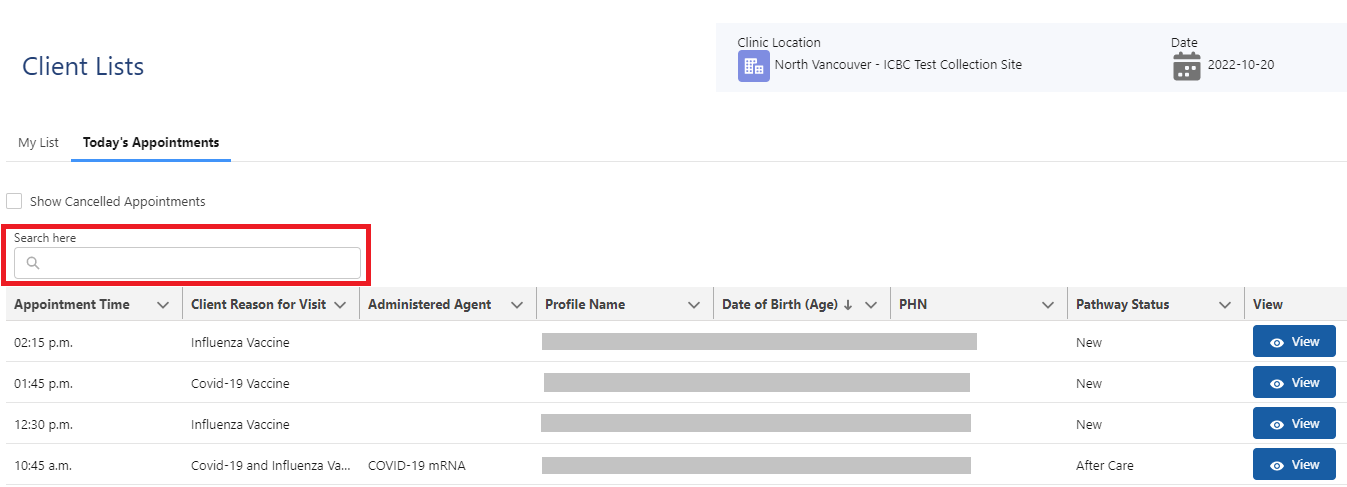
Task: Open Profile Name column dropdown chevron
Action: tap(694, 305)
